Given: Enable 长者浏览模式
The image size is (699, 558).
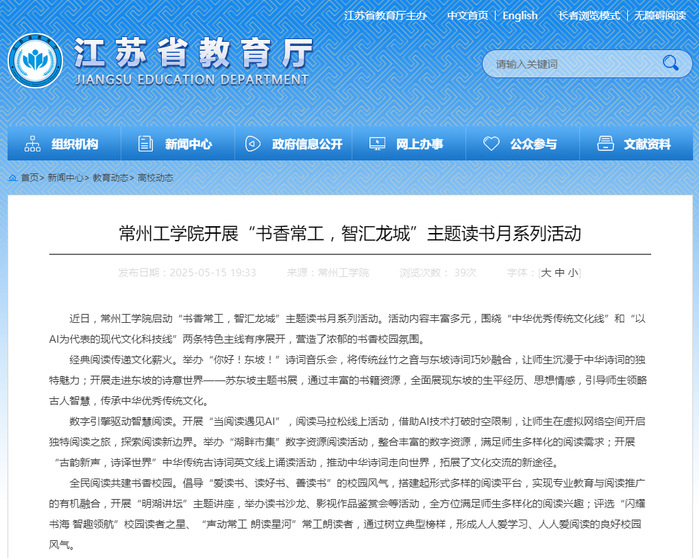Looking at the screenshot, I should click(589, 16).
